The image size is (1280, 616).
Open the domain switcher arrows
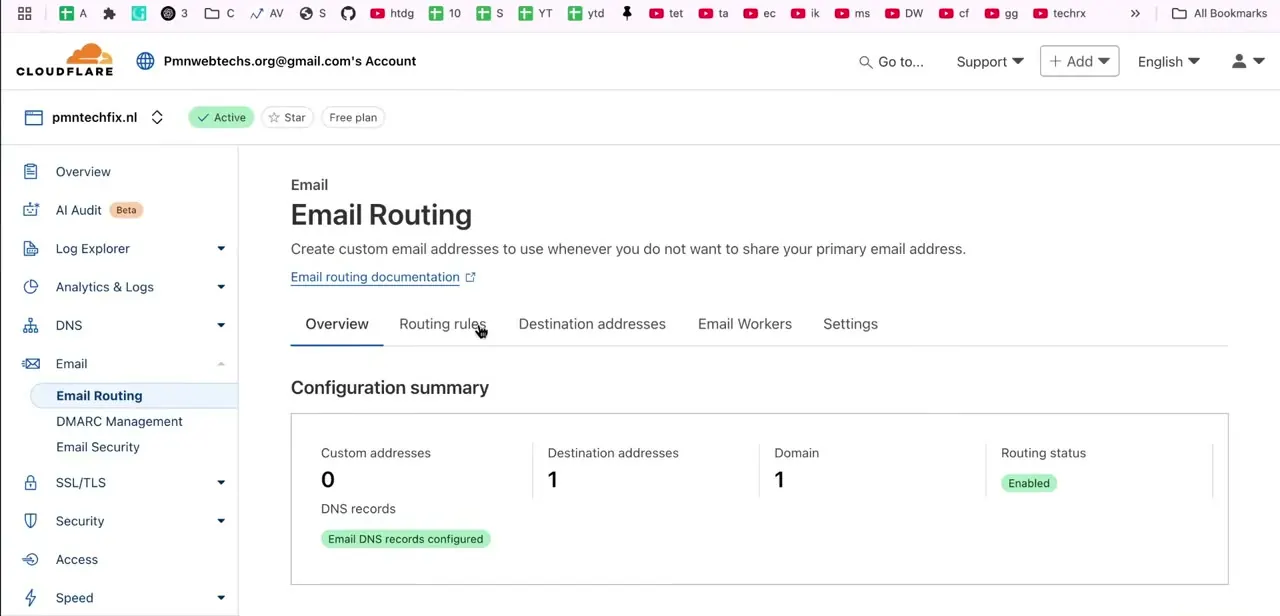click(x=157, y=117)
